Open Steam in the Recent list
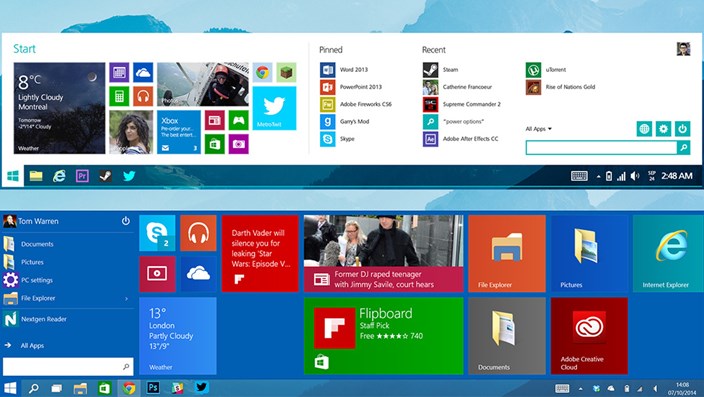This screenshot has width=704, height=397. [440, 70]
